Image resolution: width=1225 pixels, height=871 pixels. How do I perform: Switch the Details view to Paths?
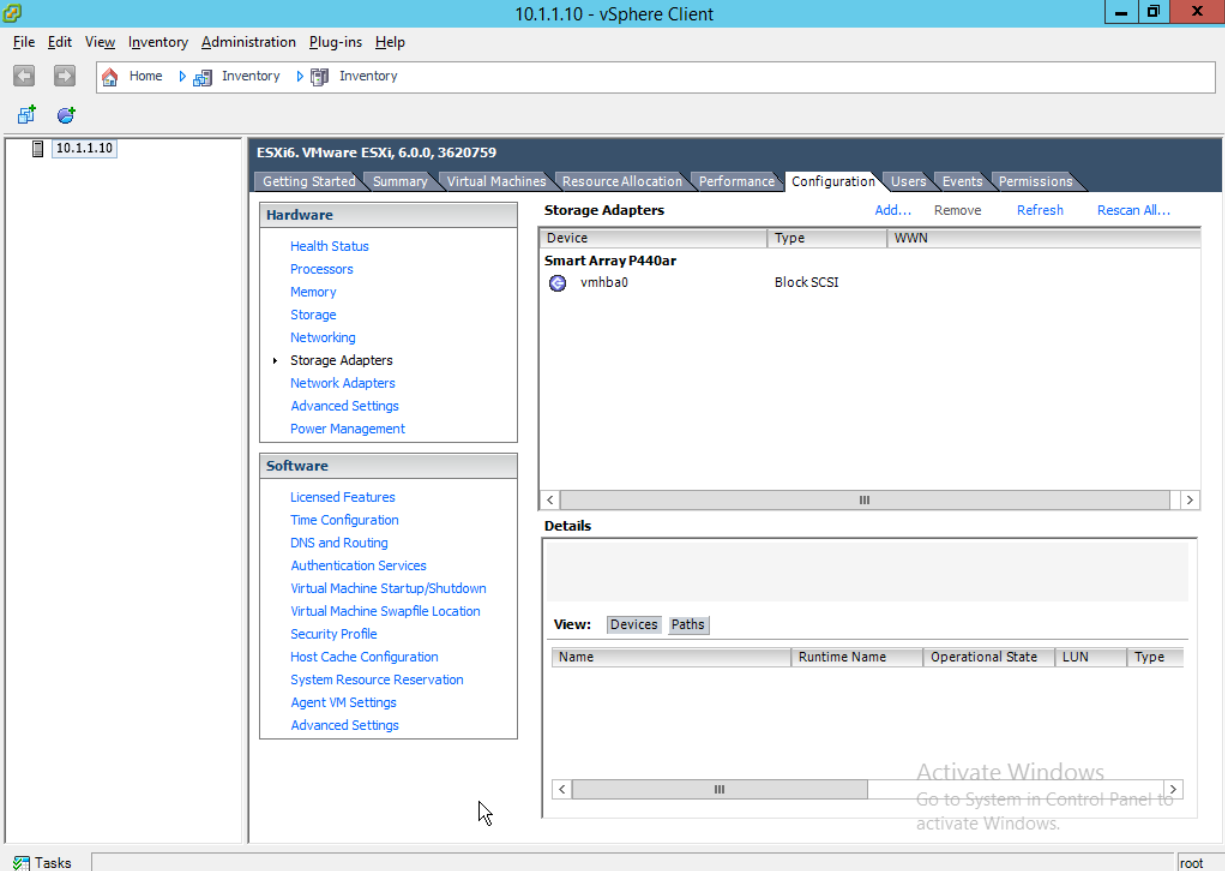(x=688, y=624)
